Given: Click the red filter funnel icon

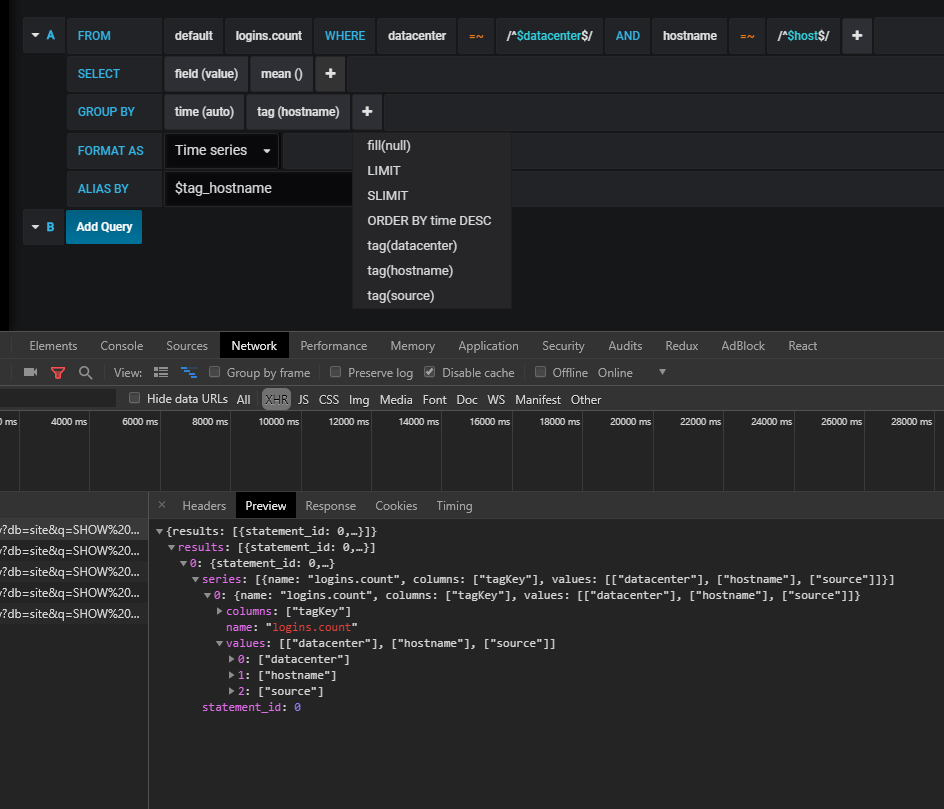Looking at the screenshot, I should coord(58,372).
